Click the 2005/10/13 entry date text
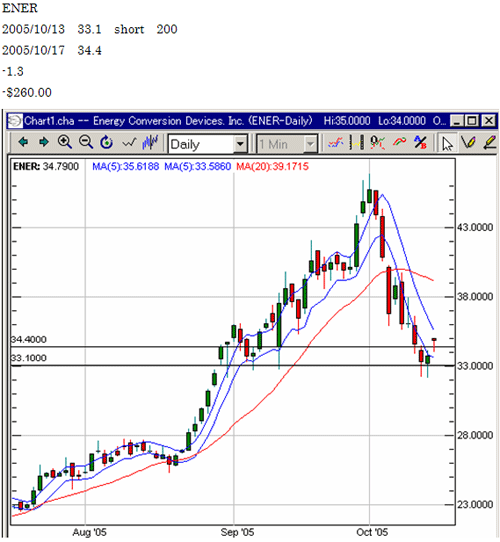The image size is (500, 542). tap(33, 29)
